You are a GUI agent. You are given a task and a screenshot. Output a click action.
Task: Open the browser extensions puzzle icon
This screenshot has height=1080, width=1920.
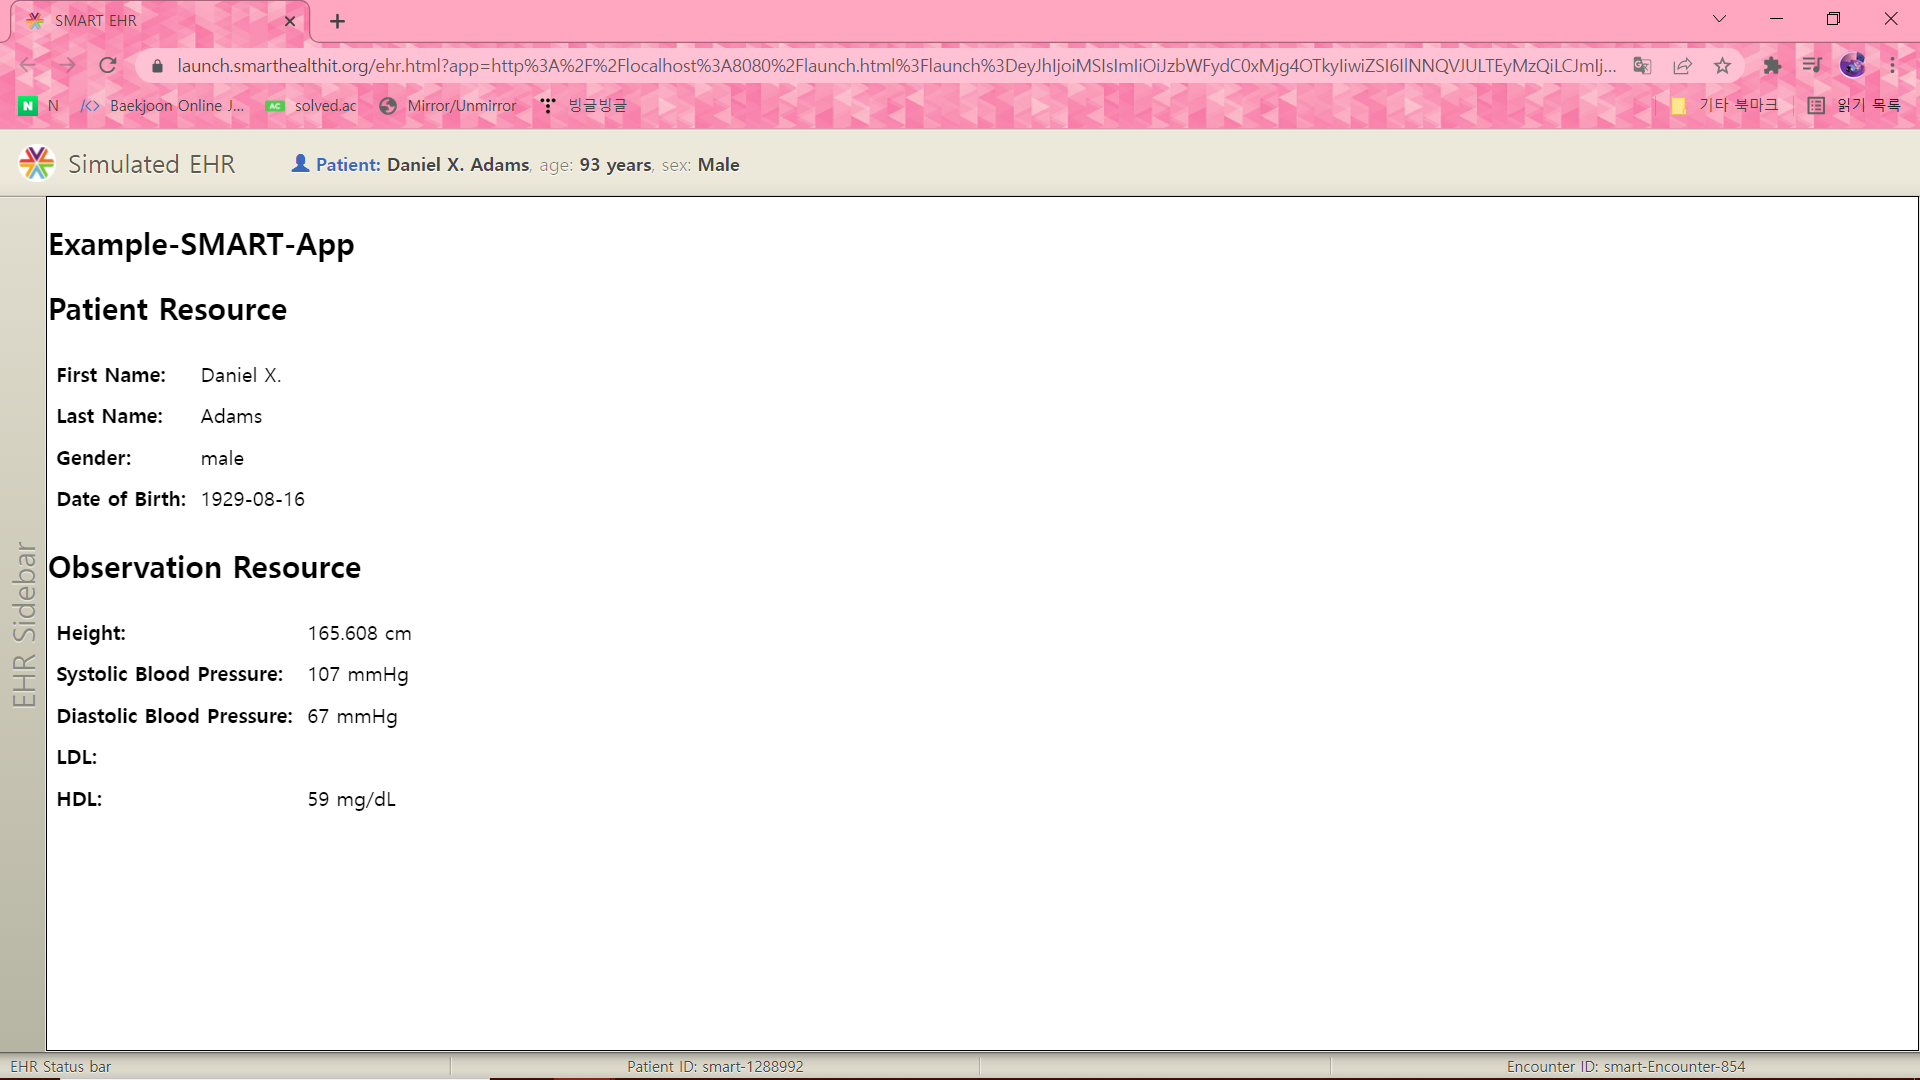coord(1772,66)
